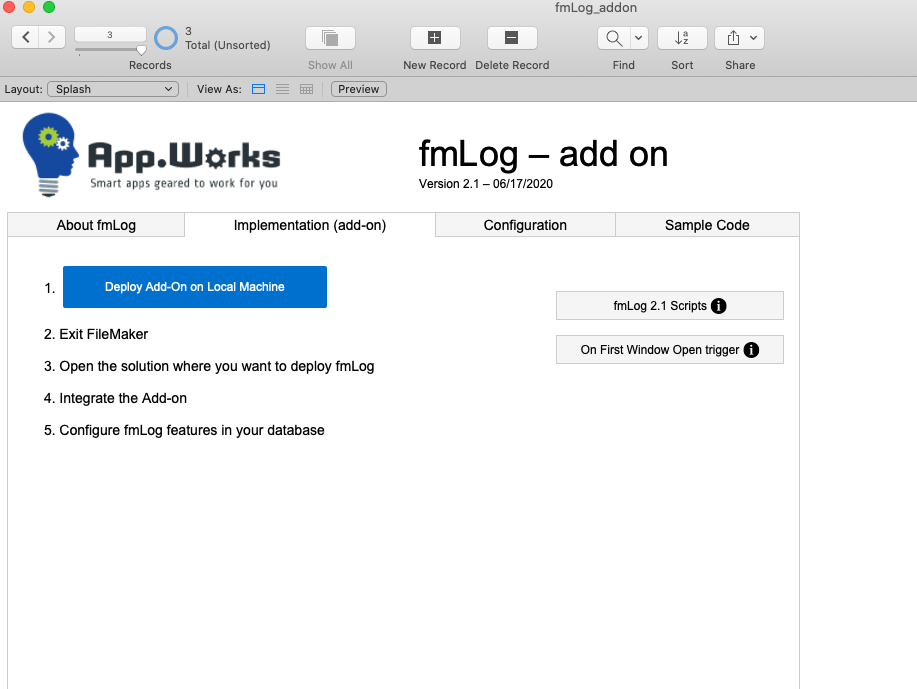Go to the previous record arrow
Image resolution: width=917 pixels, height=689 pixels.
tap(26, 37)
